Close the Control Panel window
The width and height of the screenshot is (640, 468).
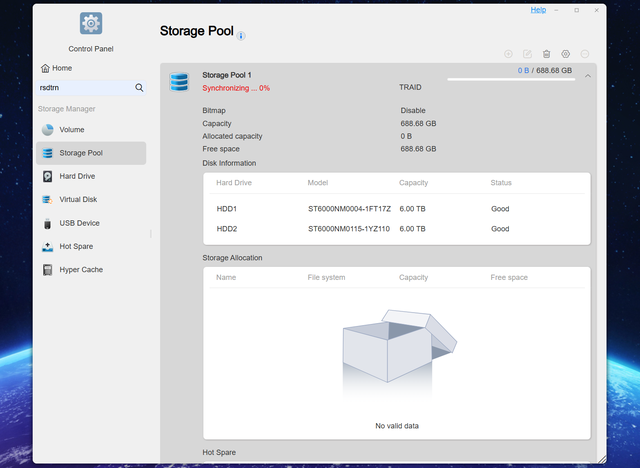point(596,10)
